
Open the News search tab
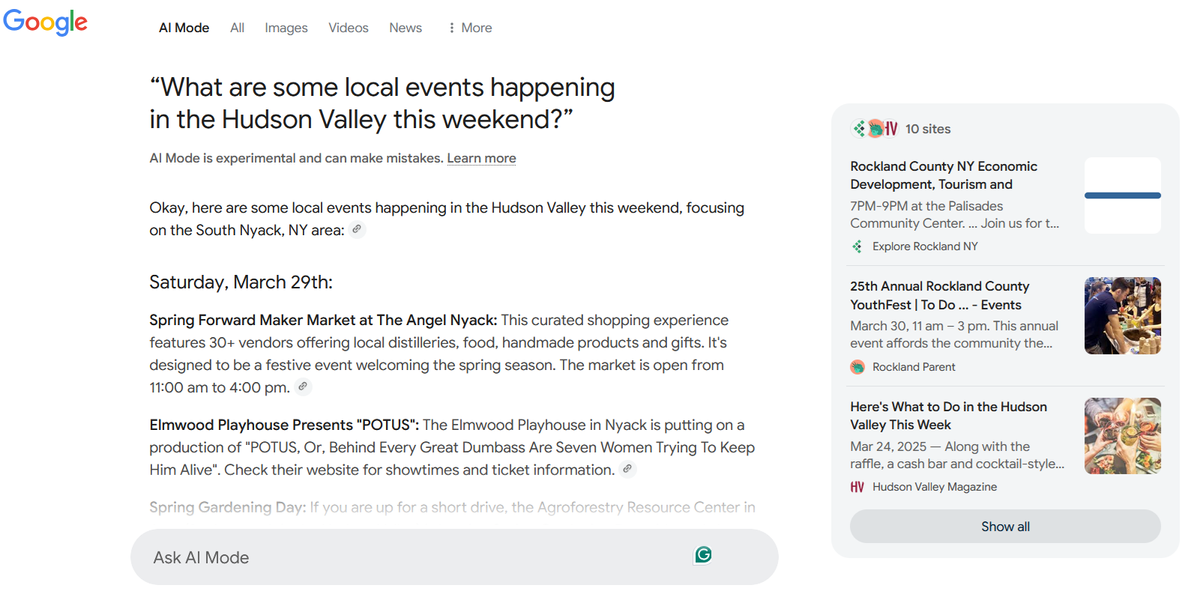[405, 28]
